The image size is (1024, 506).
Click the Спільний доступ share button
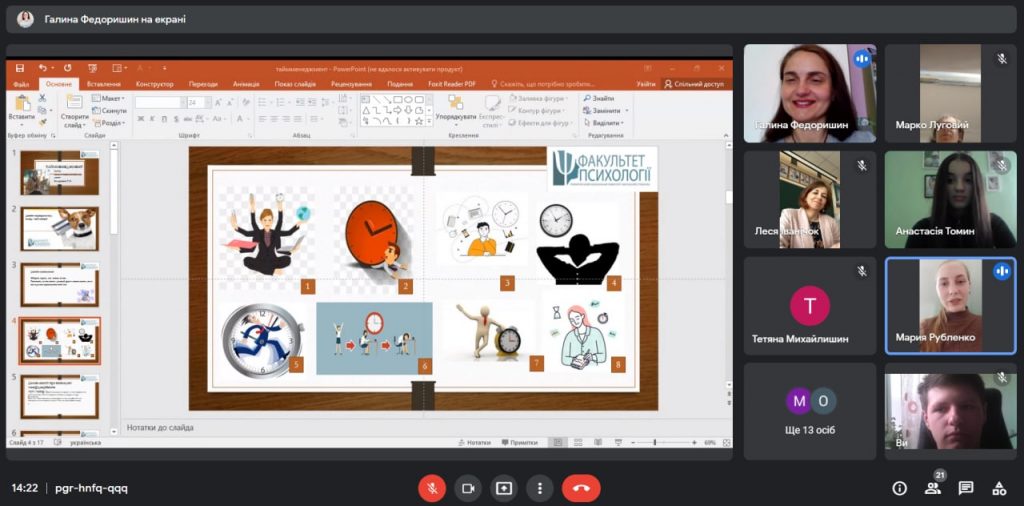point(697,84)
